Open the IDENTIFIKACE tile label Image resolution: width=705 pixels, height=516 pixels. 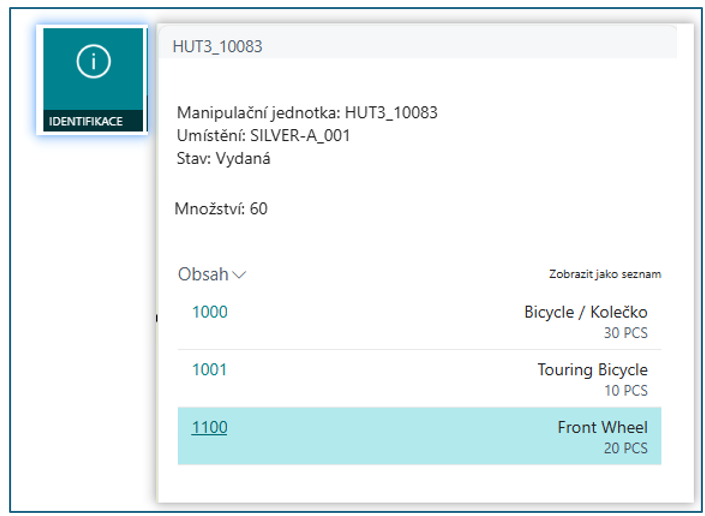(x=86, y=121)
